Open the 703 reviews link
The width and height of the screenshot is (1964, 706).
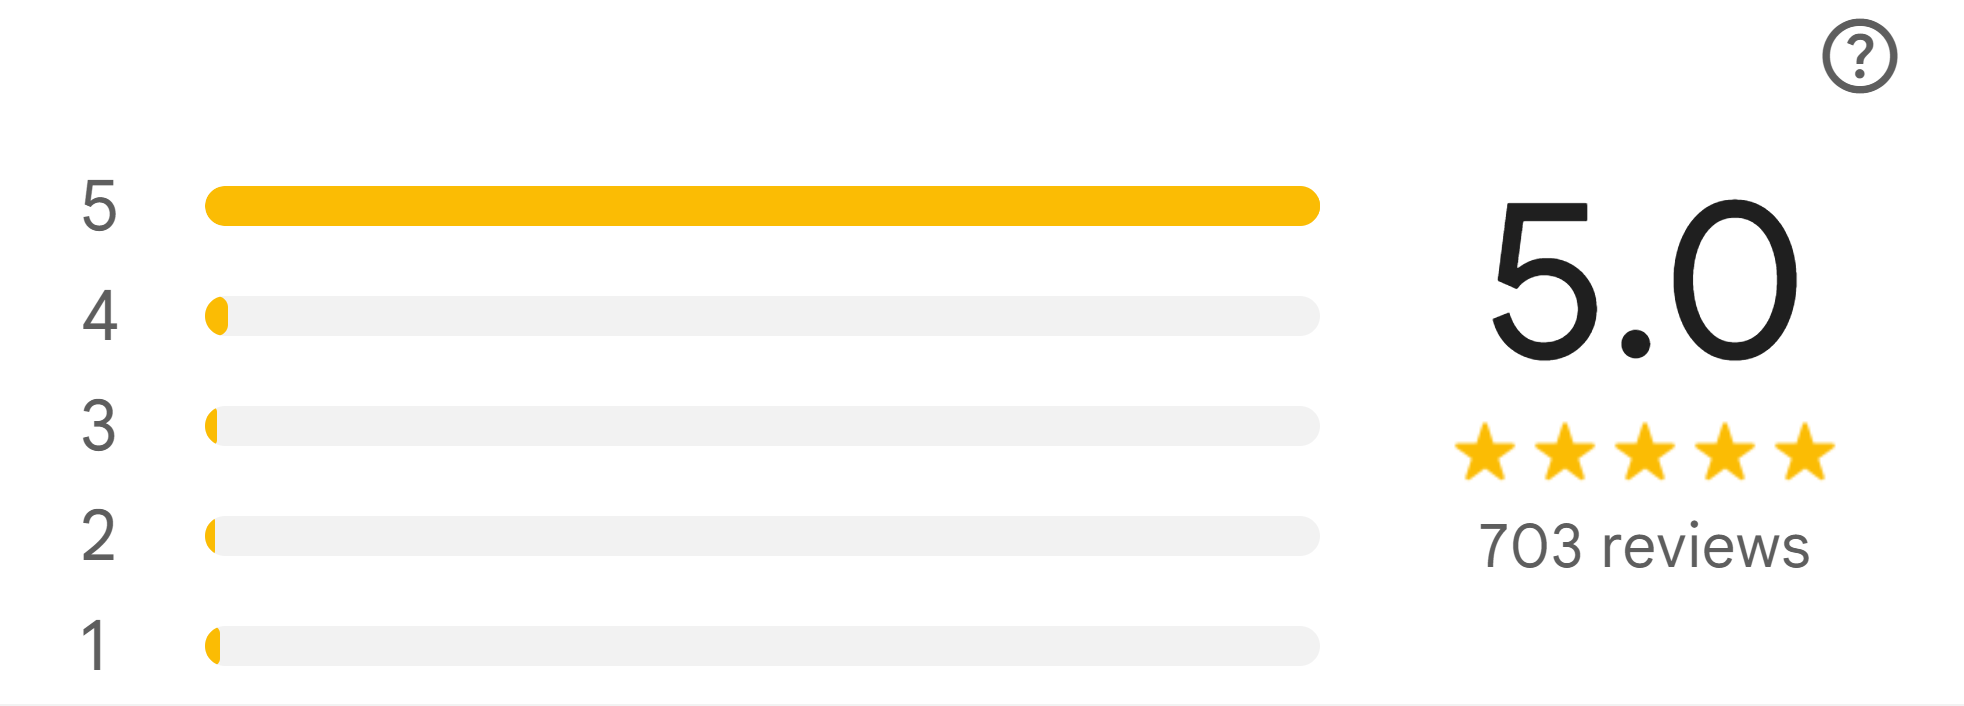[1644, 546]
